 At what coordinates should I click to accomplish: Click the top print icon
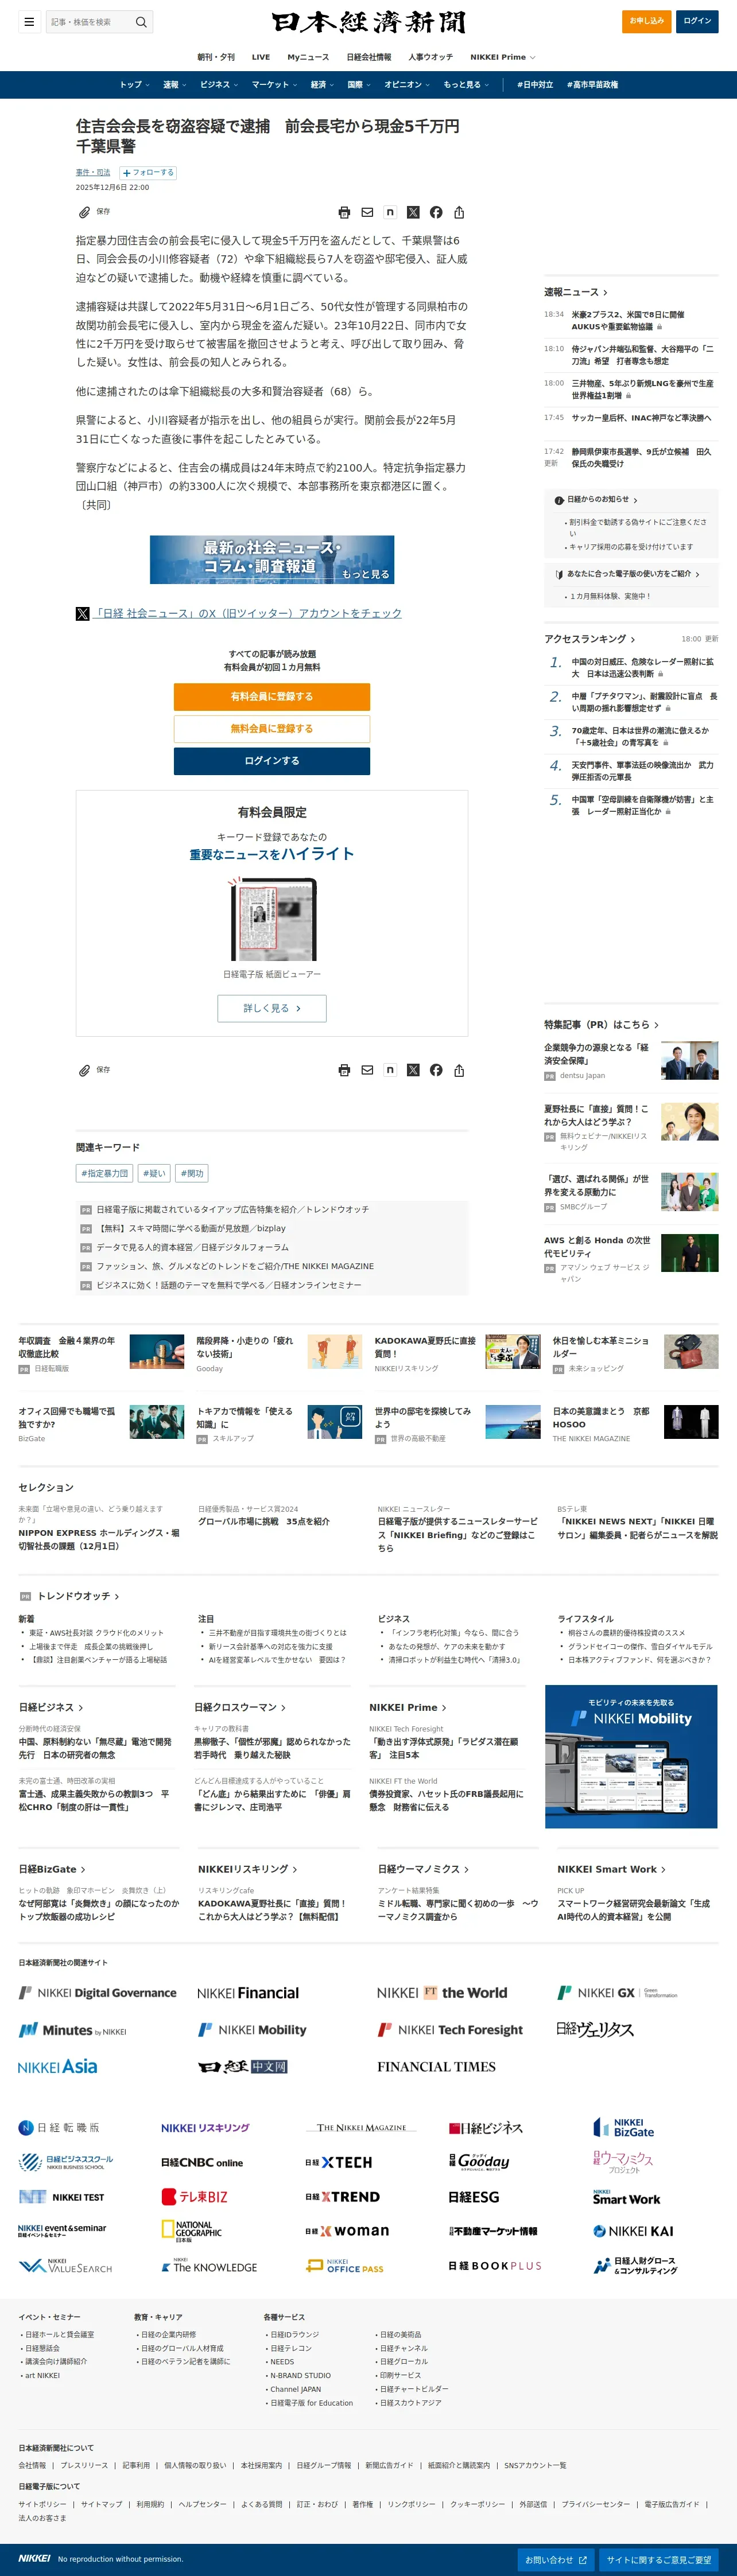click(x=344, y=212)
